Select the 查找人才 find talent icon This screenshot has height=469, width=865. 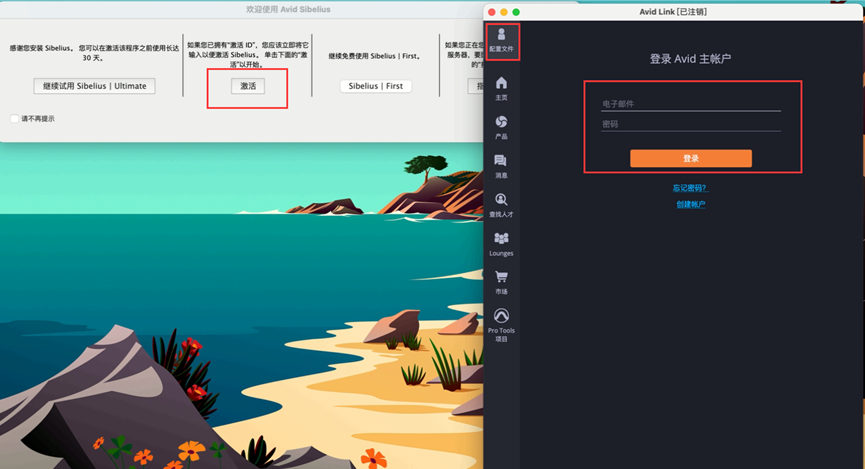pos(501,205)
